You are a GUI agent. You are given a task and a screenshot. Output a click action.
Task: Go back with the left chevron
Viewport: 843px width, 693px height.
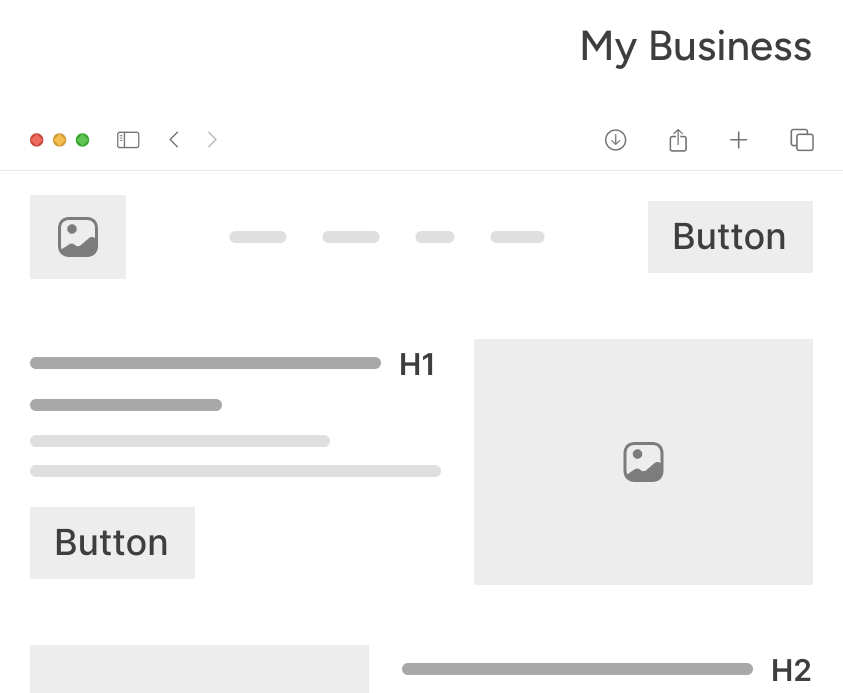pos(174,140)
